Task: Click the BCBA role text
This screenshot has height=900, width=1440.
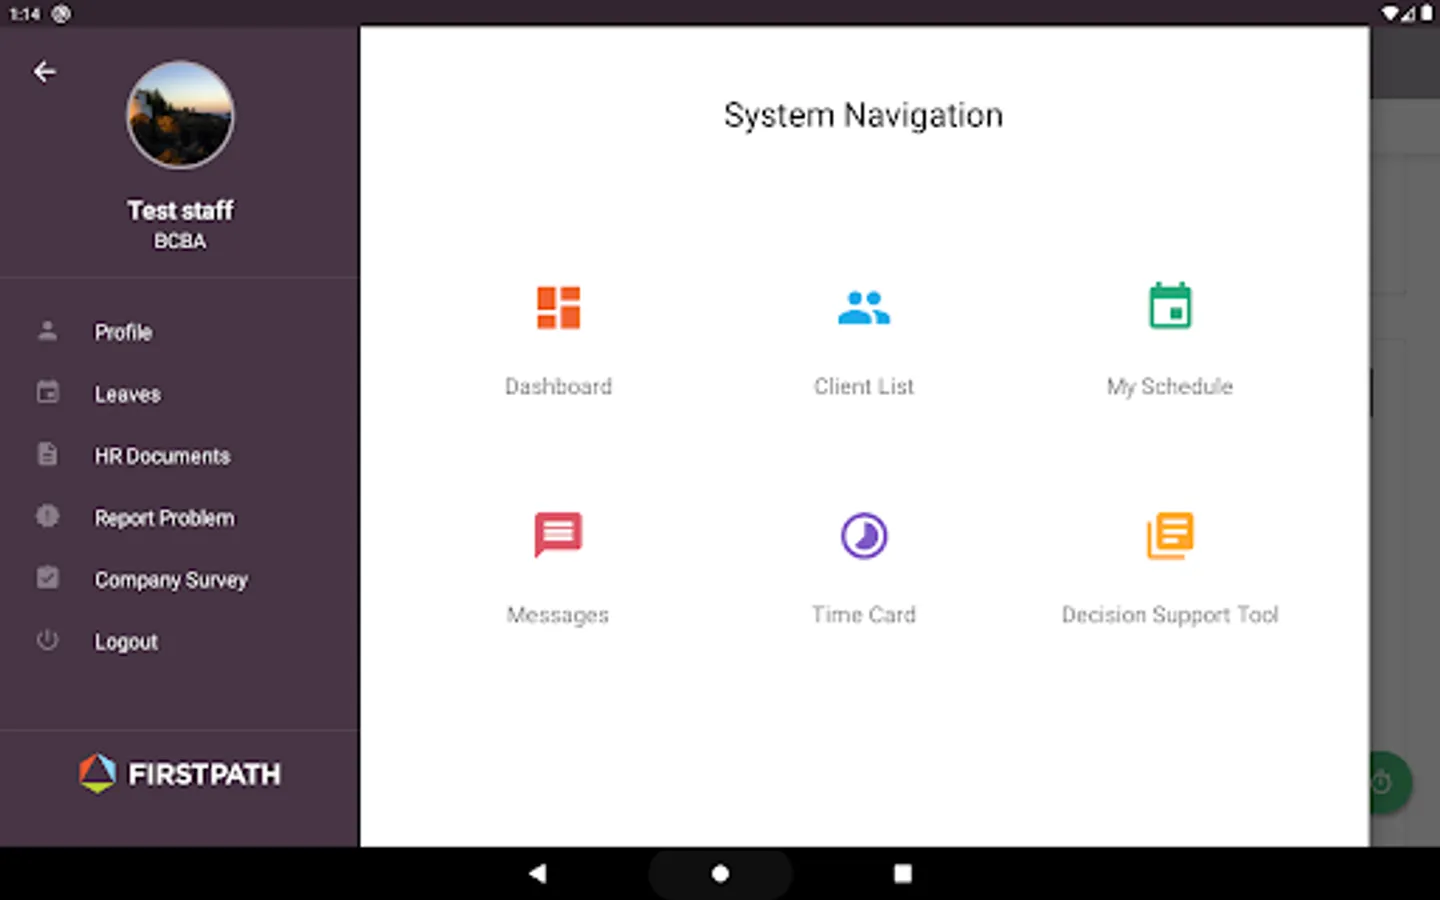Action: click(x=180, y=241)
